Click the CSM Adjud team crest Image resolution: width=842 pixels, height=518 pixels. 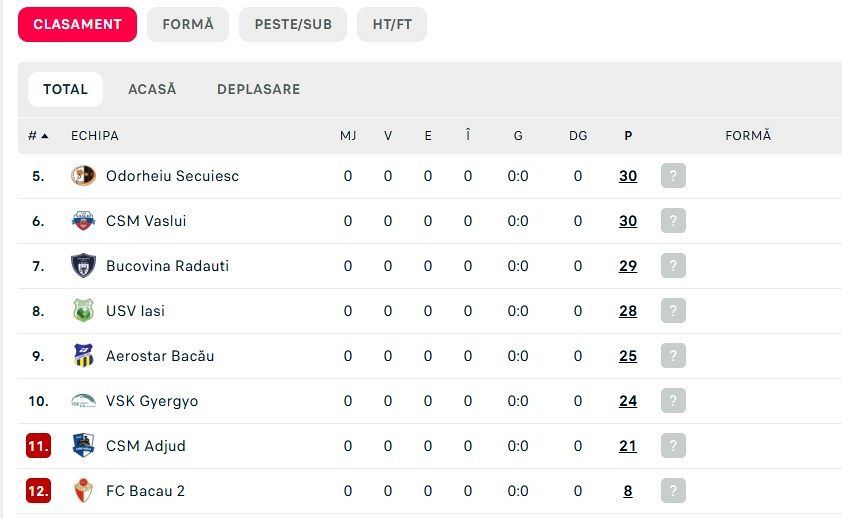click(83, 446)
